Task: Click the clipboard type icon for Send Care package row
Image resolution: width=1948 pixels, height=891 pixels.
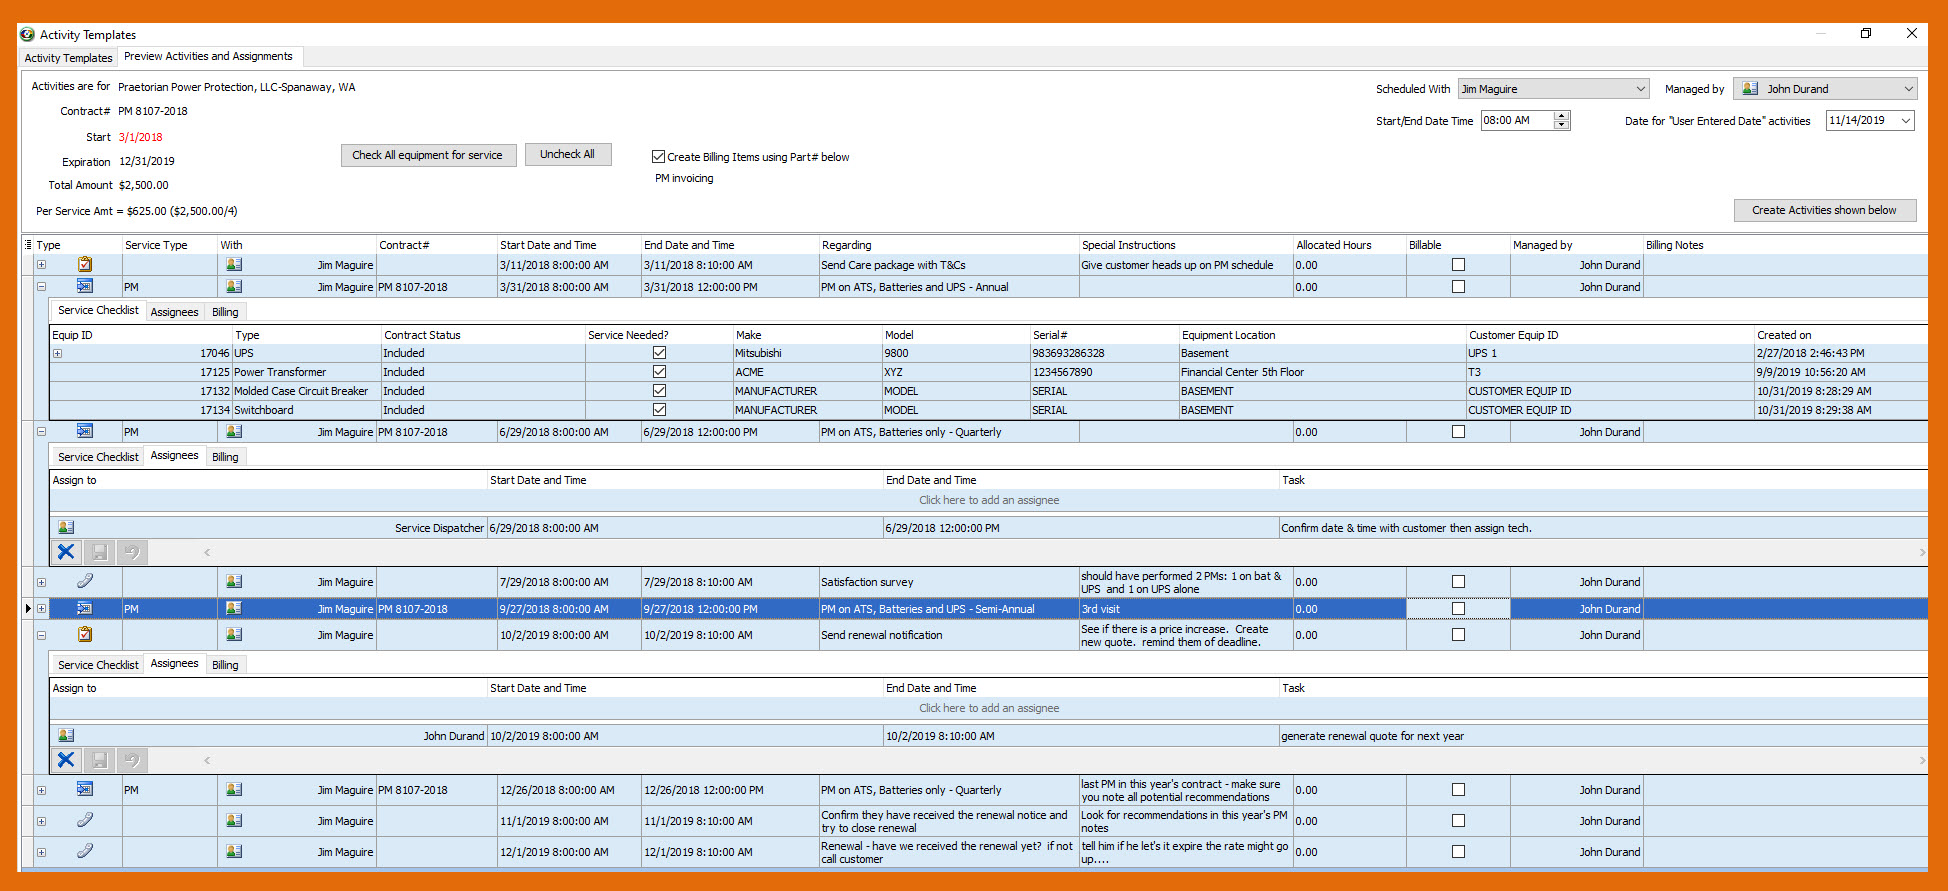Action: click(x=85, y=265)
